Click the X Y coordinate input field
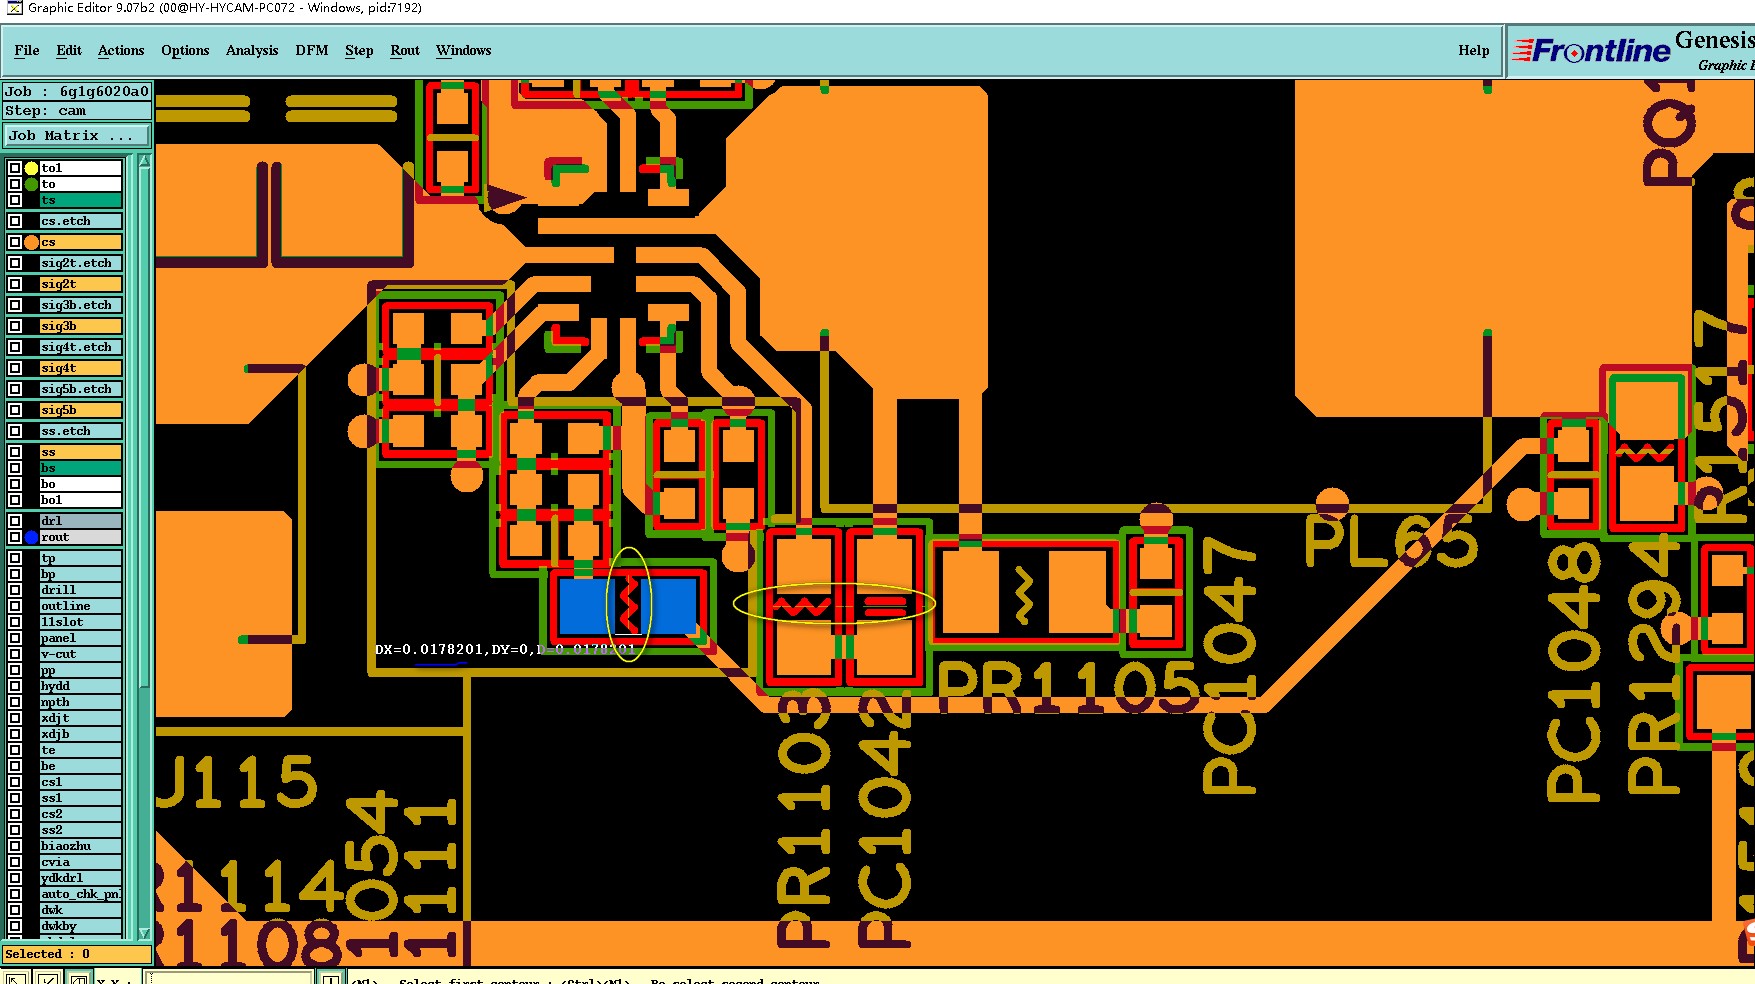 [x=229, y=977]
